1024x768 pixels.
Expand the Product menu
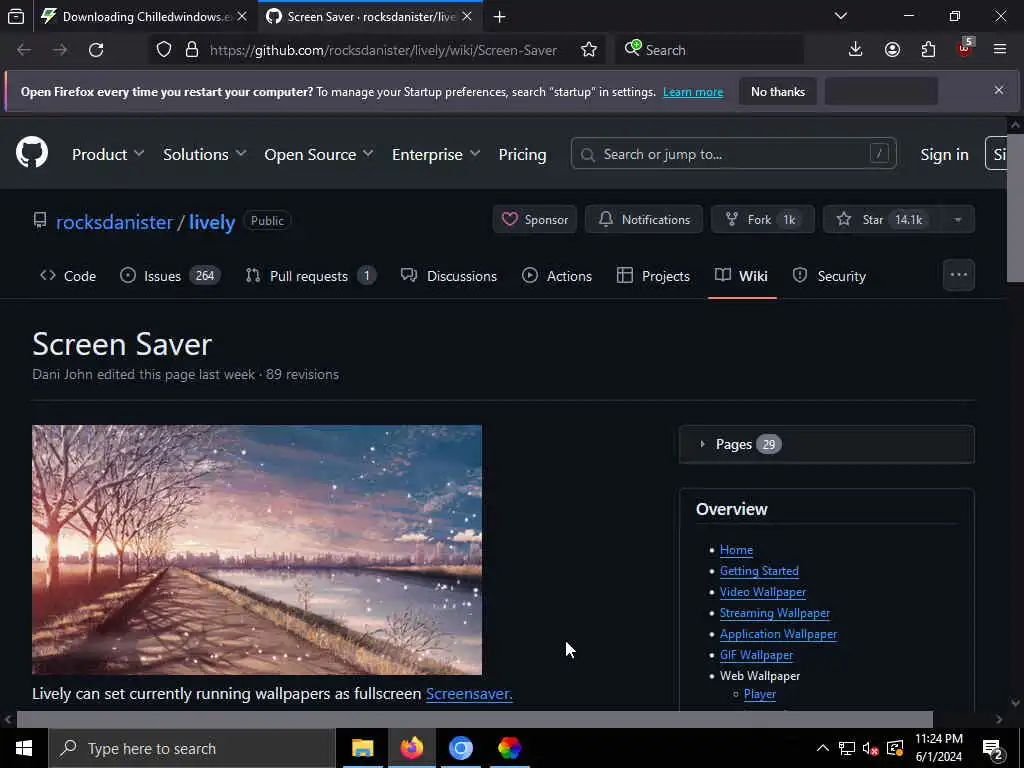108,154
